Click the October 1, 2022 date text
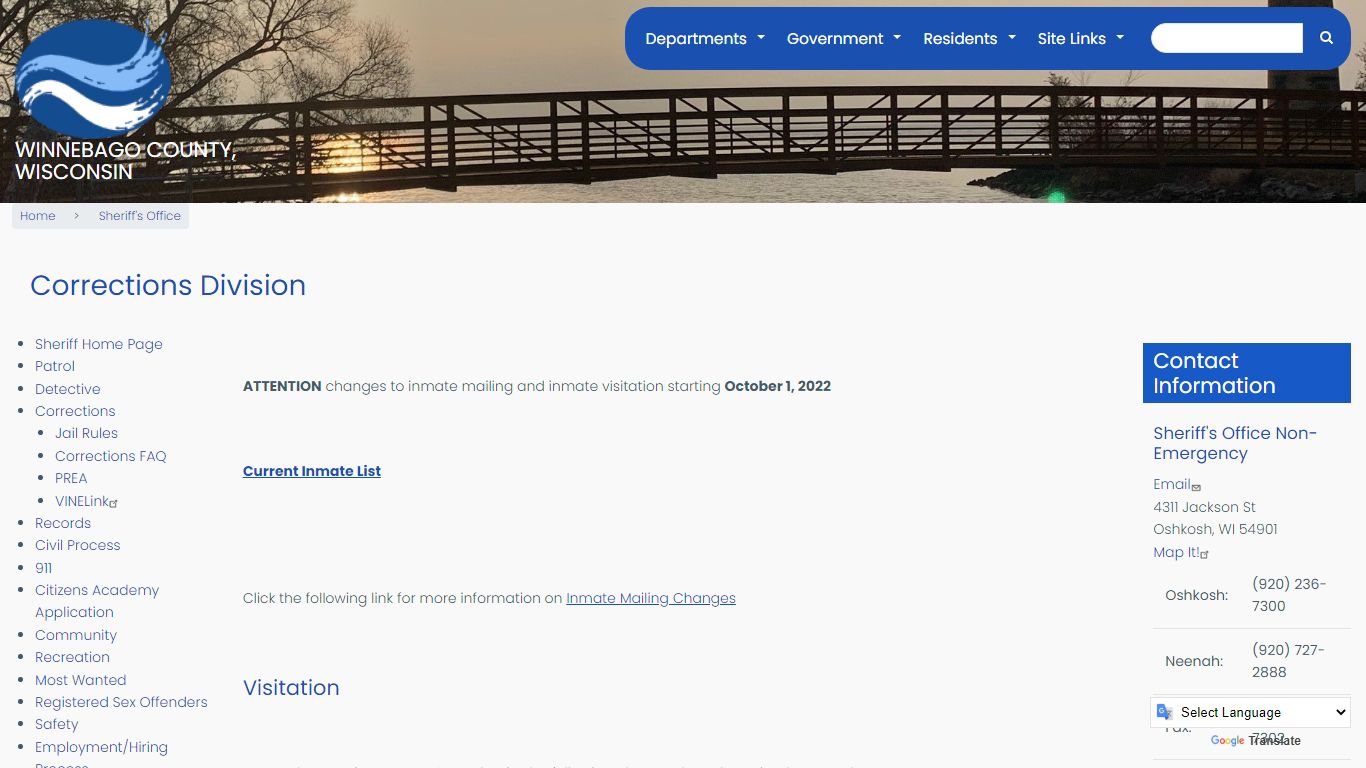The width and height of the screenshot is (1366, 768). pyautogui.click(x=778, y=386)
